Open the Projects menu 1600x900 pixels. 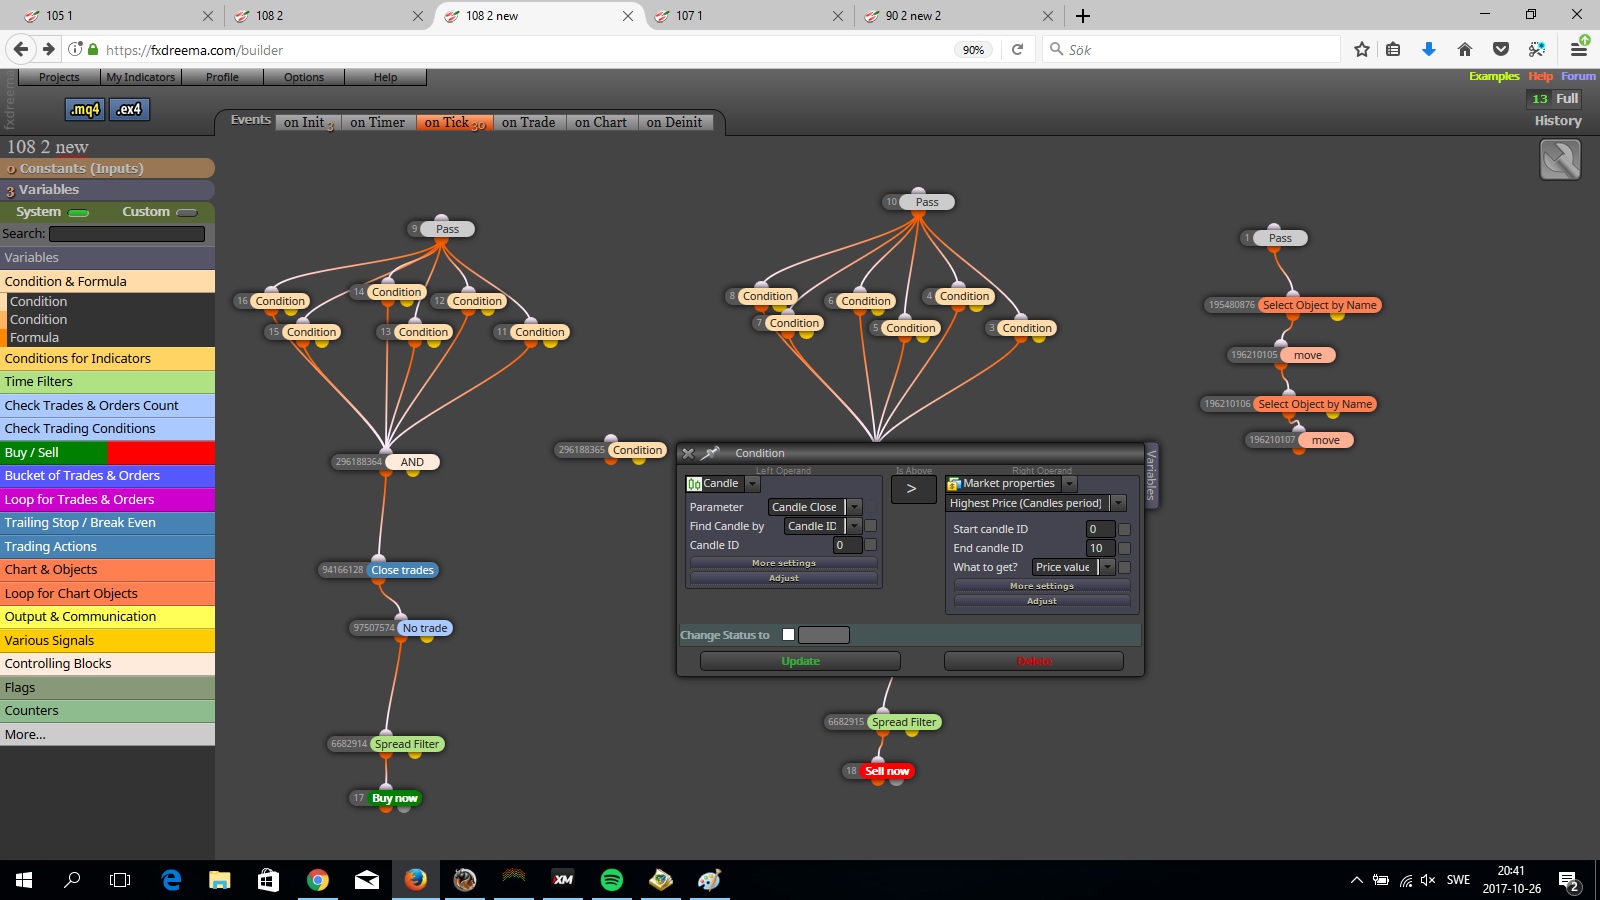click(59, 77)
